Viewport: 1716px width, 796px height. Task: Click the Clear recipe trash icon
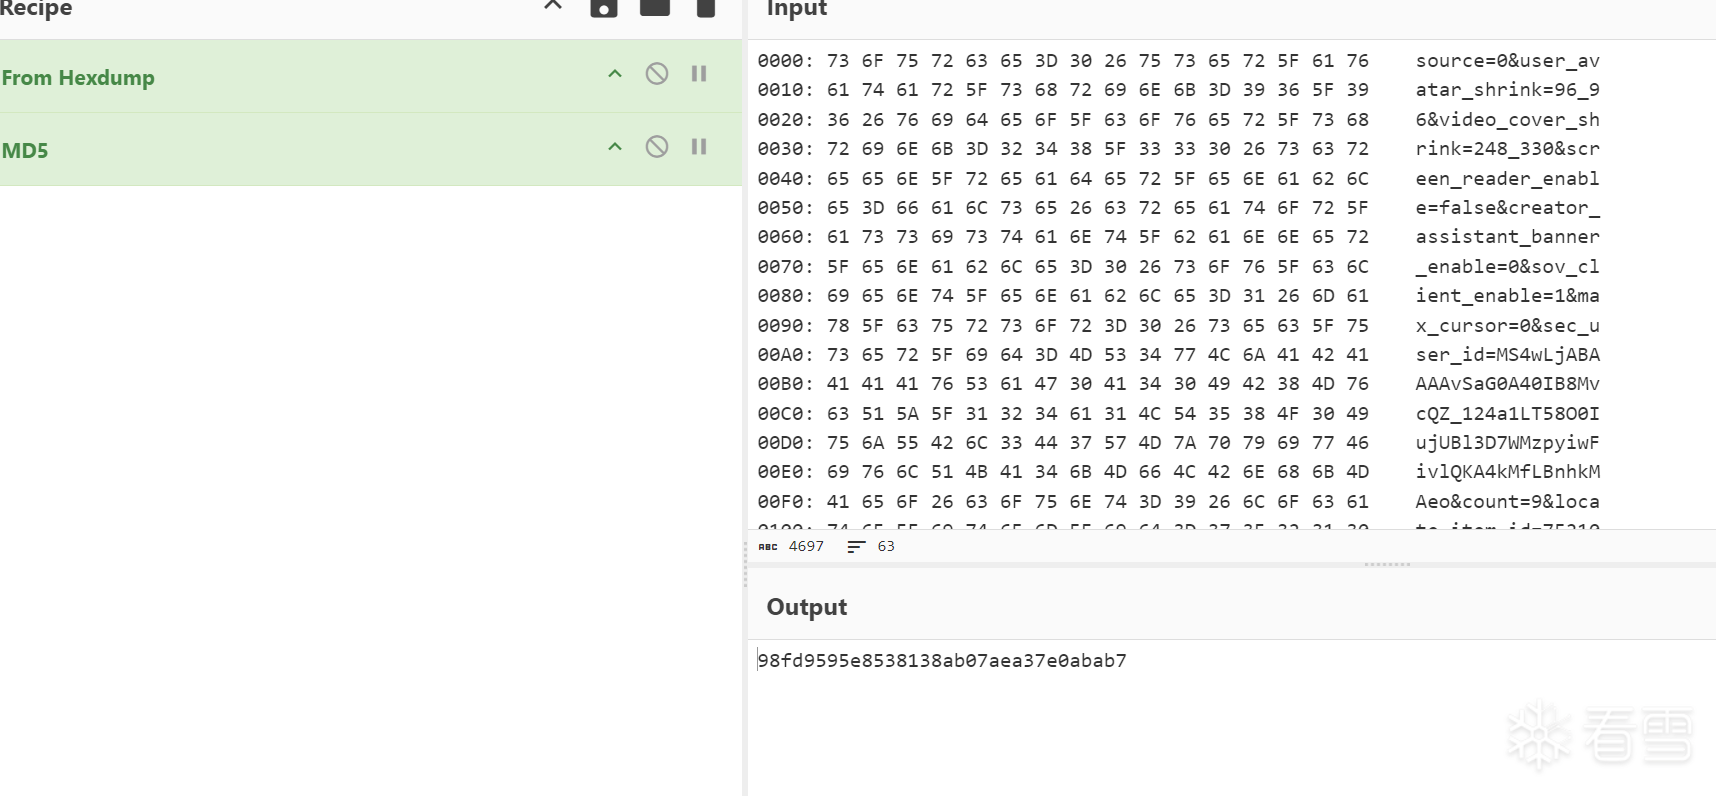click(x=706, y=8)
